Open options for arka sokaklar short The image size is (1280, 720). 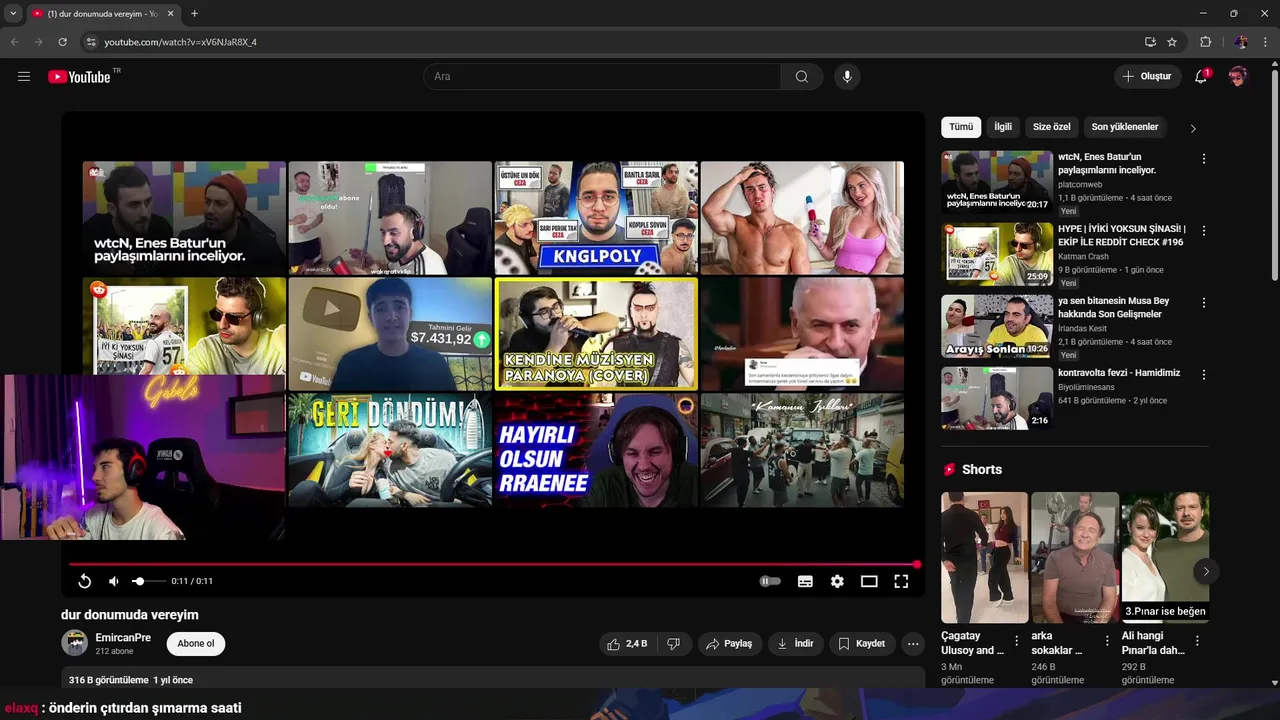(x=1107, y=641)
